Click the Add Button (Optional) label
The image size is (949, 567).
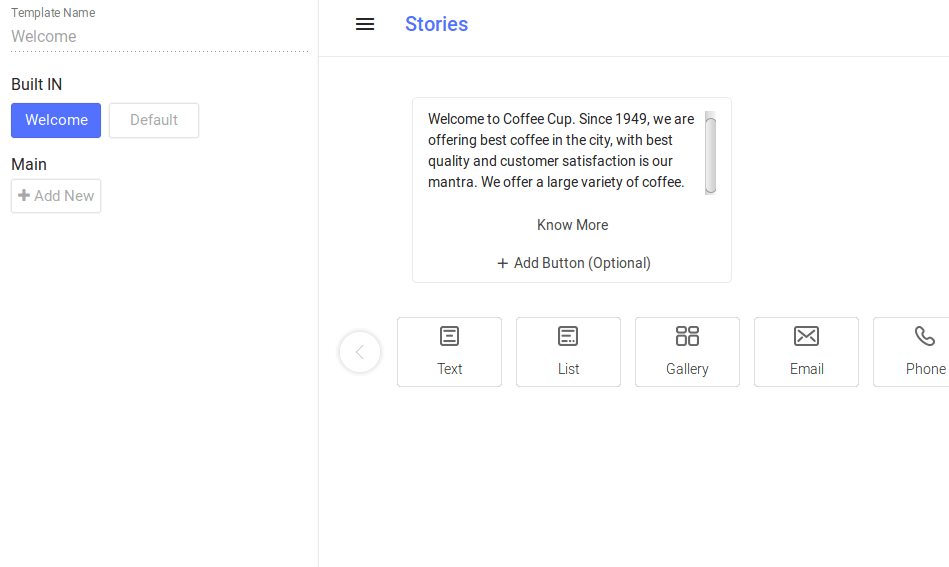point(582,263)
